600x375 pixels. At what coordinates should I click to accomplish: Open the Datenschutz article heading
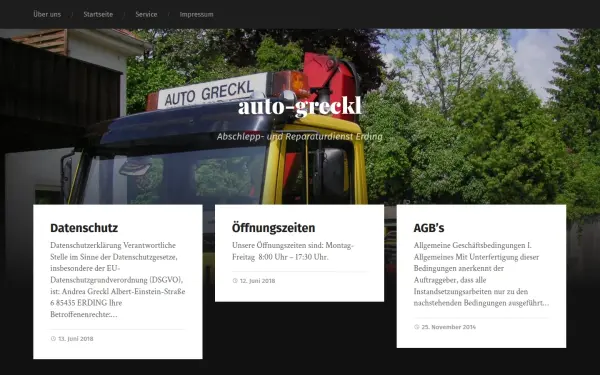click(84, 228)
